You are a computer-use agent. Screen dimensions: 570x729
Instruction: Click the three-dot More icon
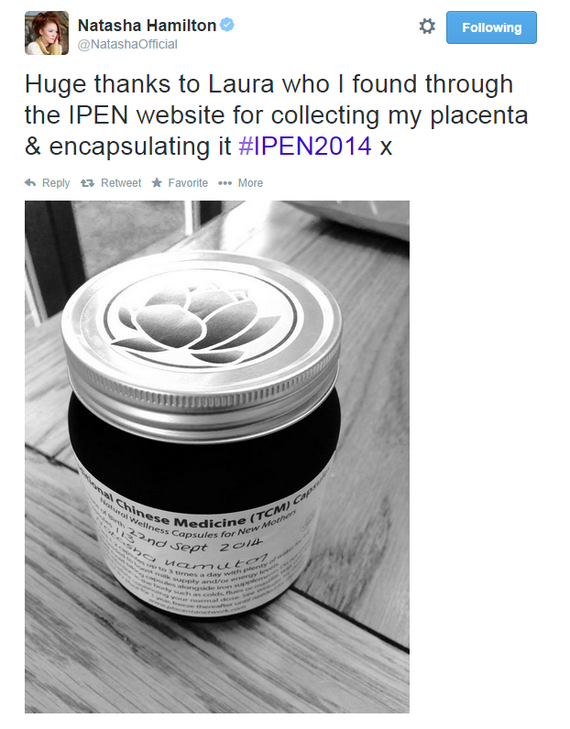225,183
